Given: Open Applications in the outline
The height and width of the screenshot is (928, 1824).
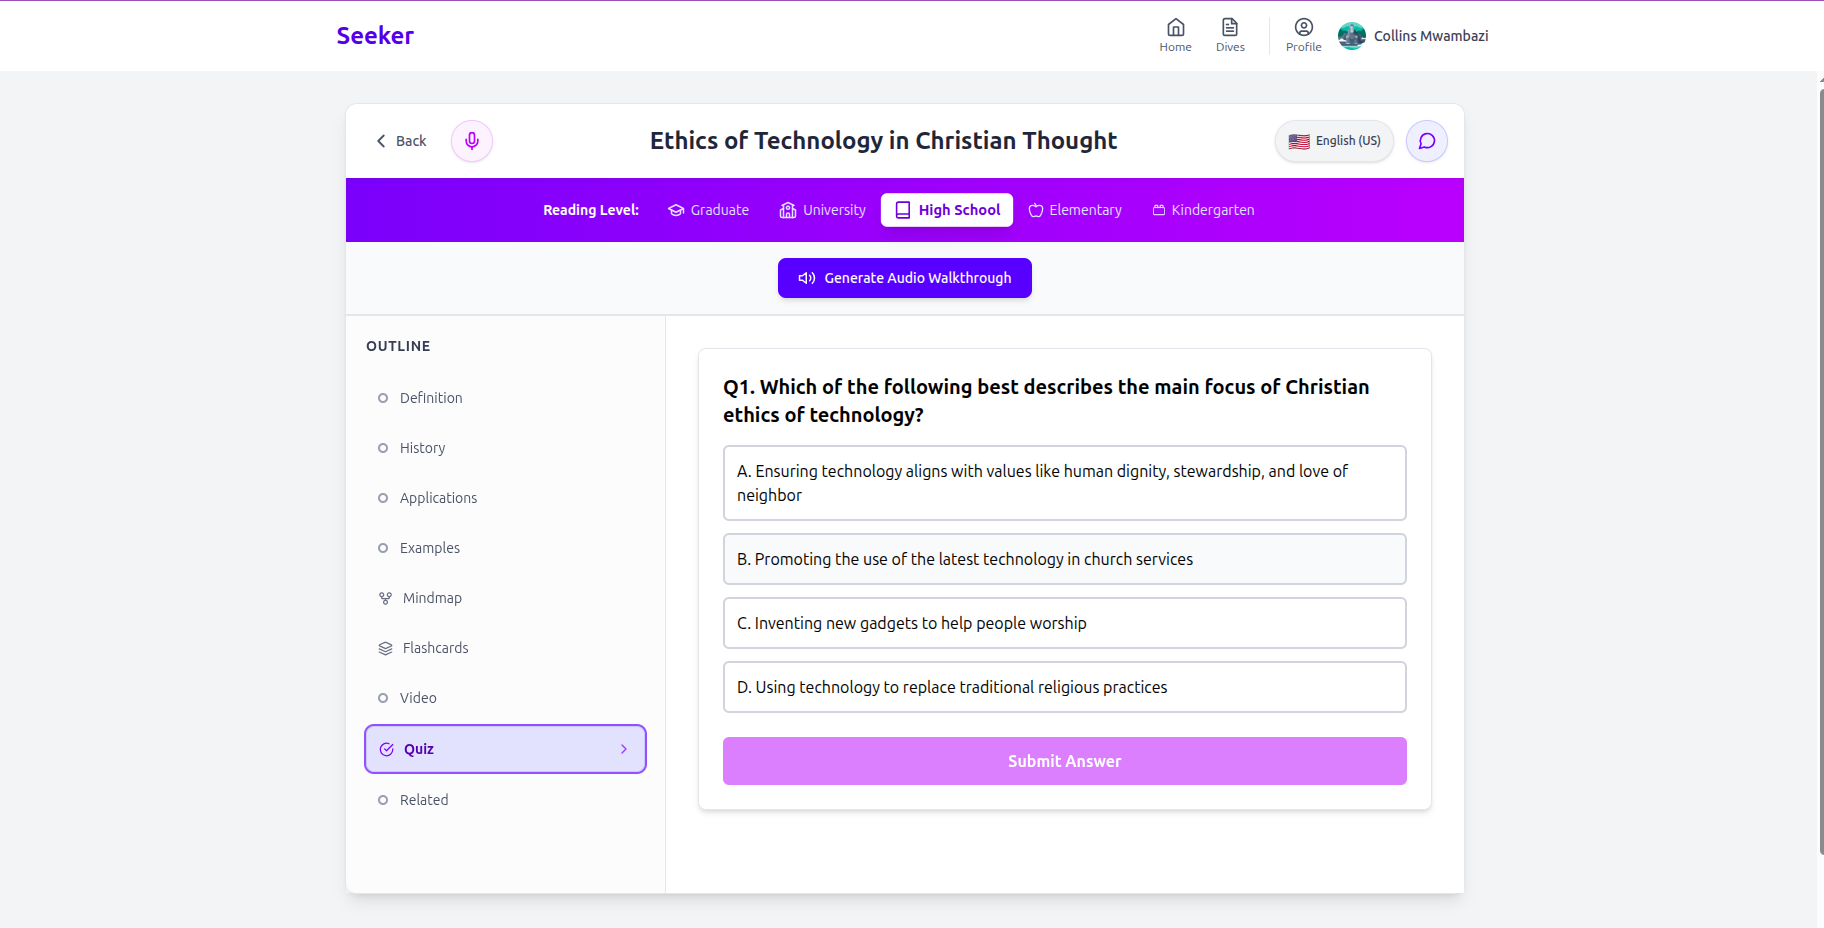Looking at the screenshot, I should (x=505, y=498).
